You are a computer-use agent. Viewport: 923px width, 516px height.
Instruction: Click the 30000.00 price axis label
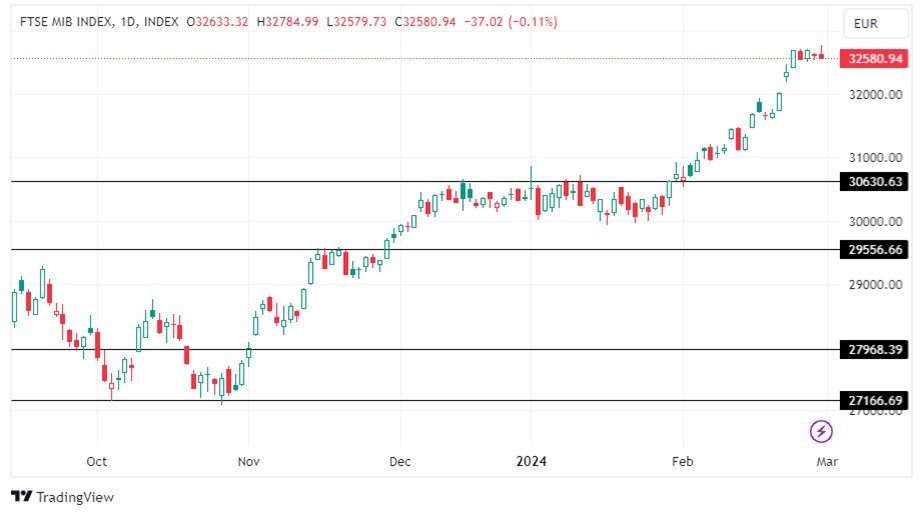875,221
